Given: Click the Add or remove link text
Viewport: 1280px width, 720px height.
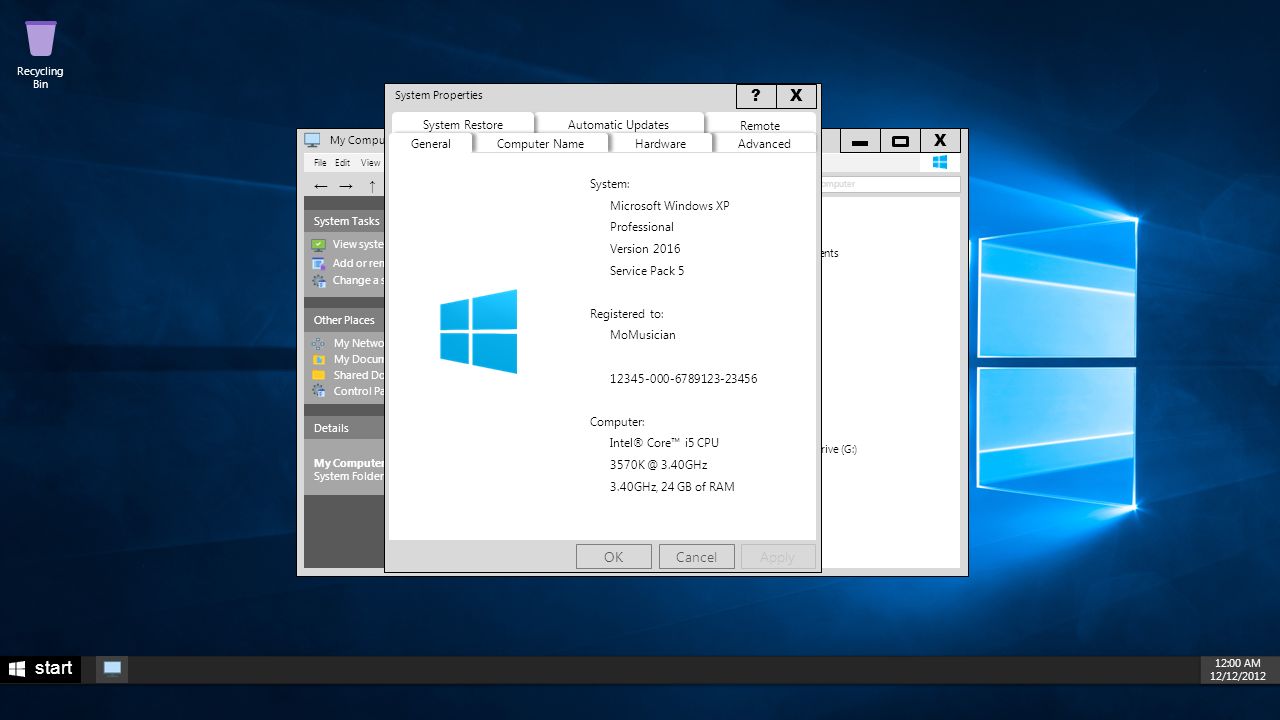Looking at the screenshot, I should click(x=358, y=264).
